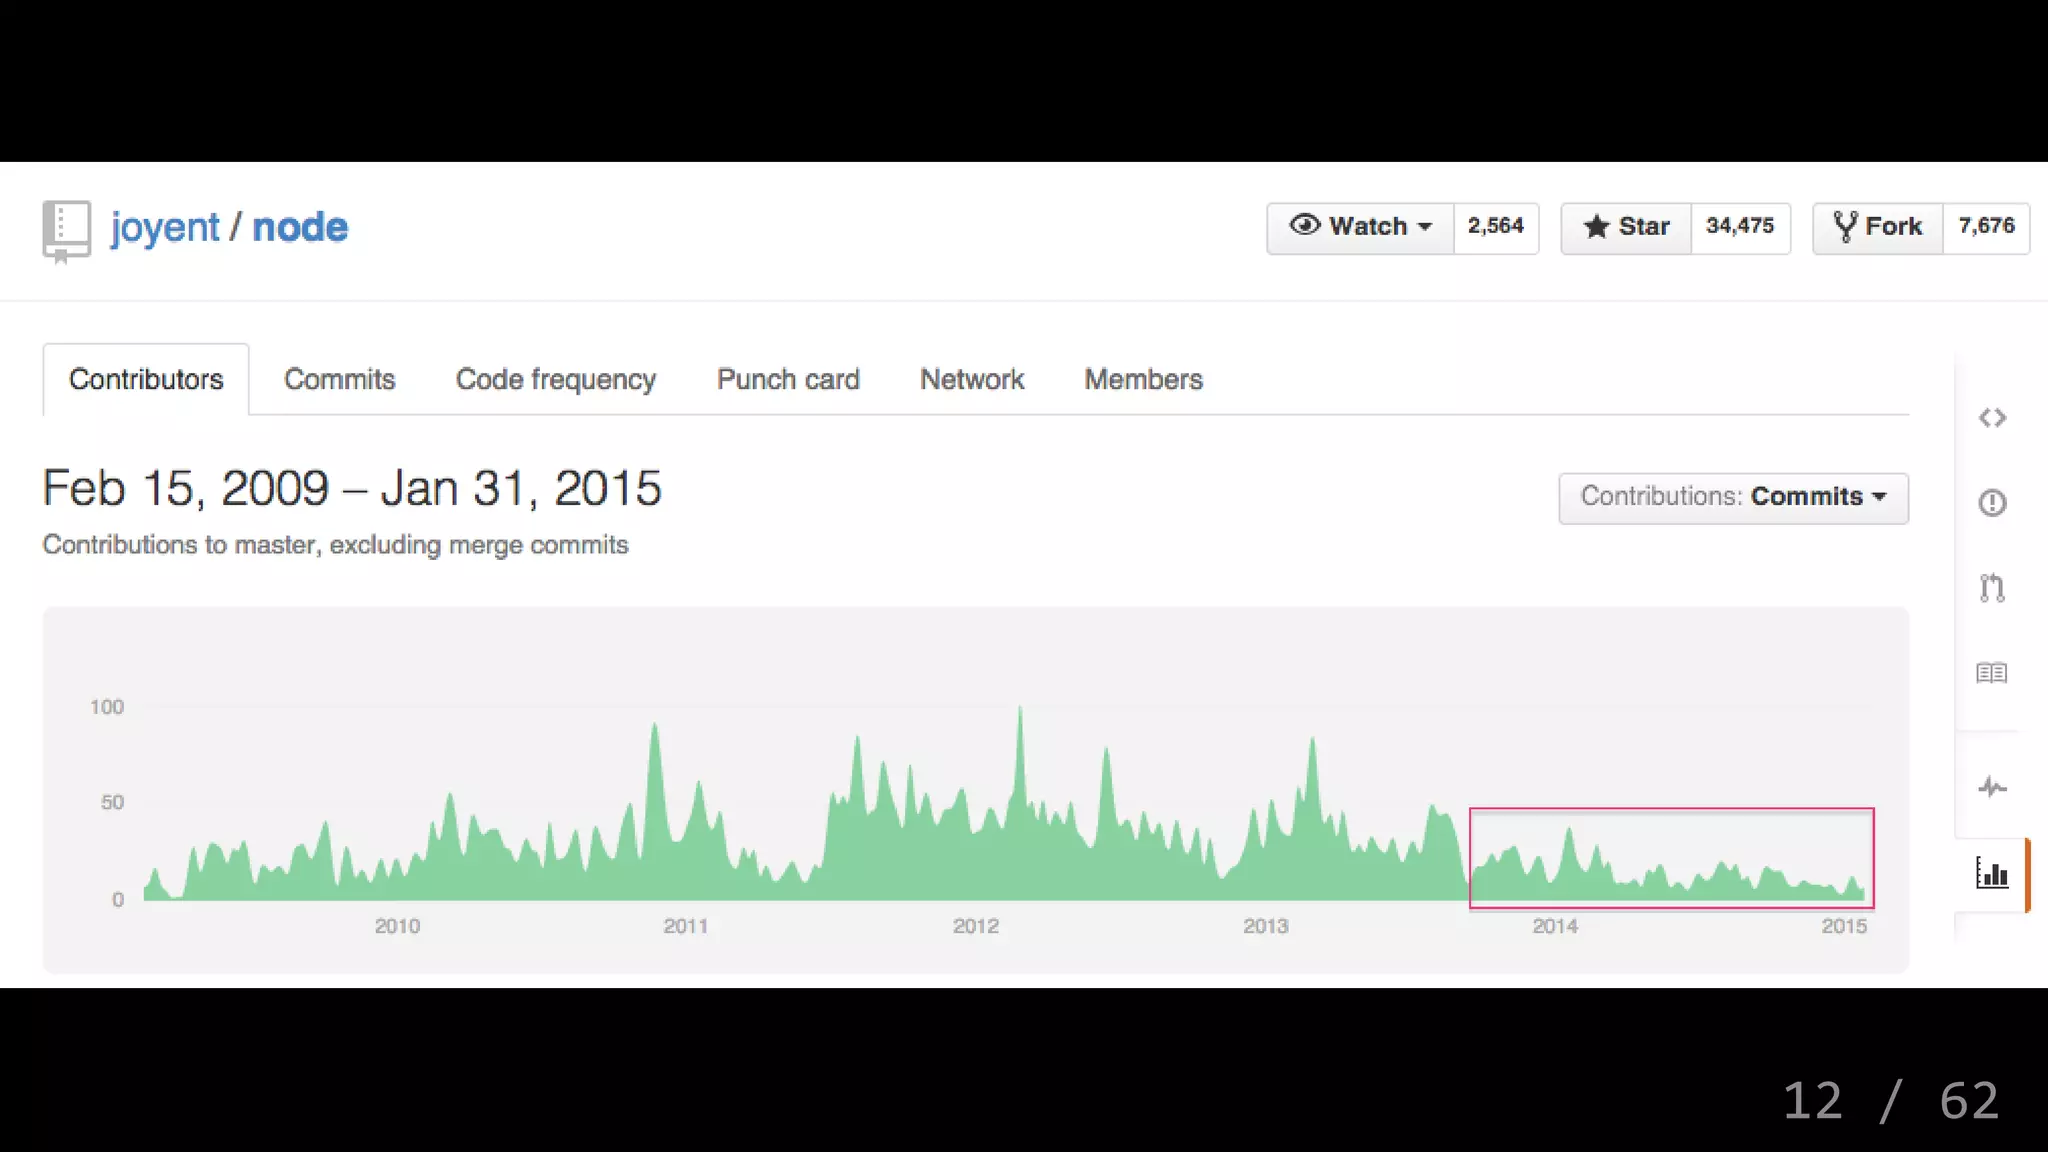This screenshot has width=2048, height=1152.
Task: Click the Star button
Action: (1627, 227)
